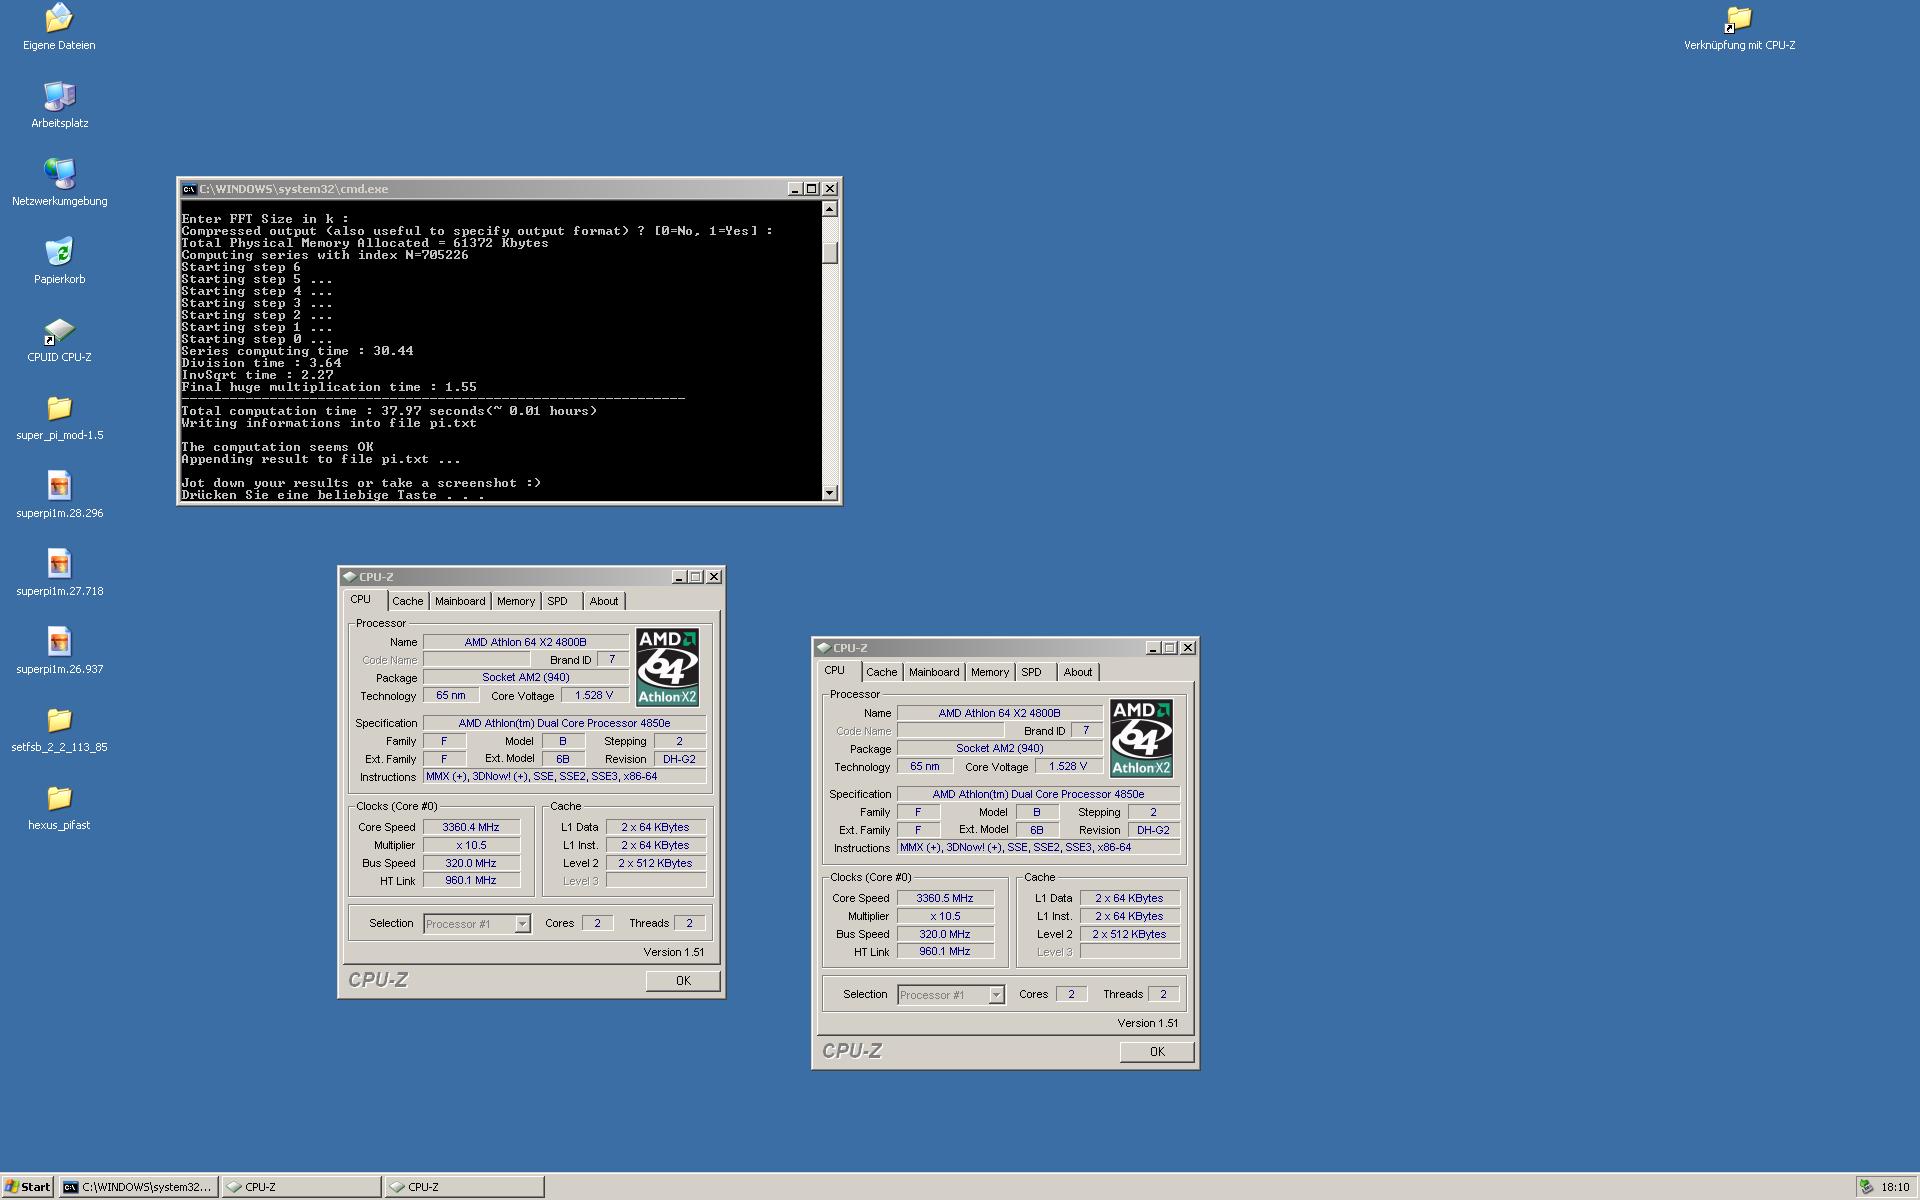1920x1200 pixels.
Task: Click Revision field in left CPU-Z window
Action: tap(679, 759)
